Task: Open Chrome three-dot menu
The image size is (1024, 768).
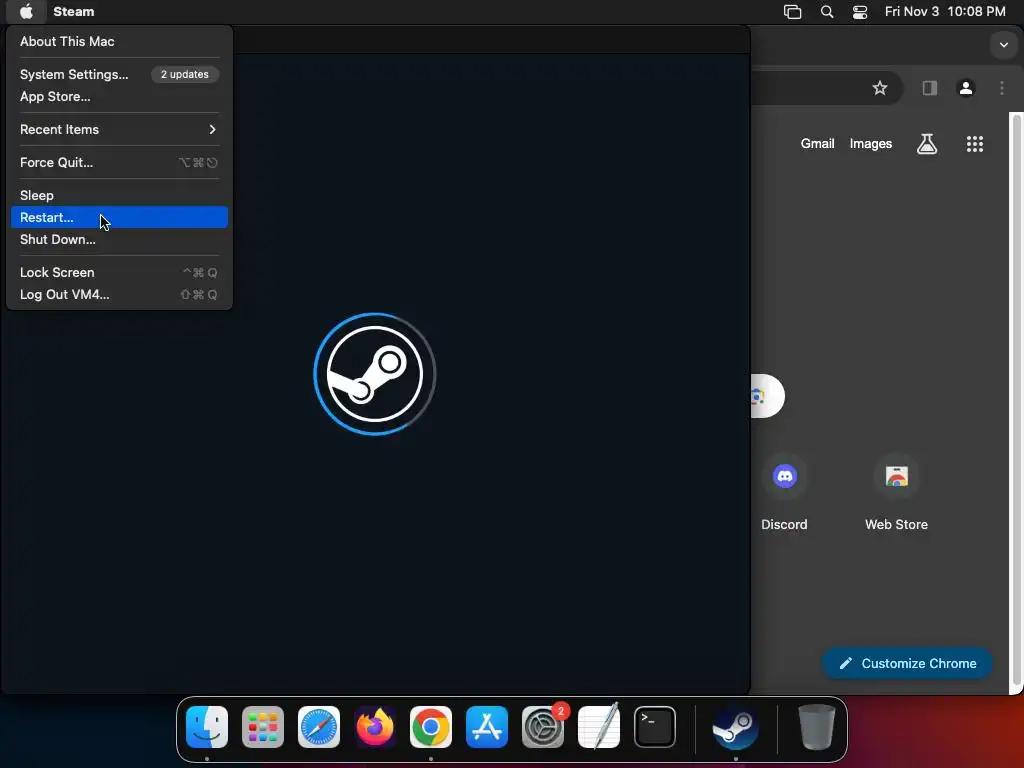Action: click(1002, 88)
